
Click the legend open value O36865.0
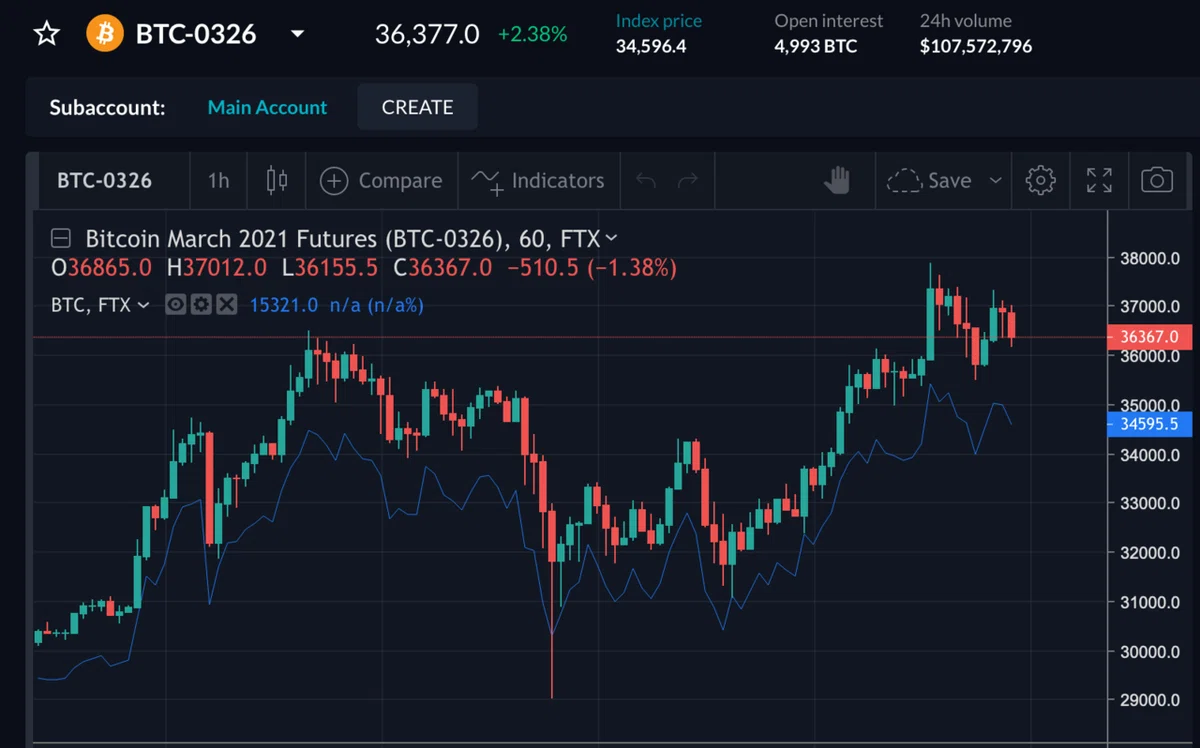[101, 268]
